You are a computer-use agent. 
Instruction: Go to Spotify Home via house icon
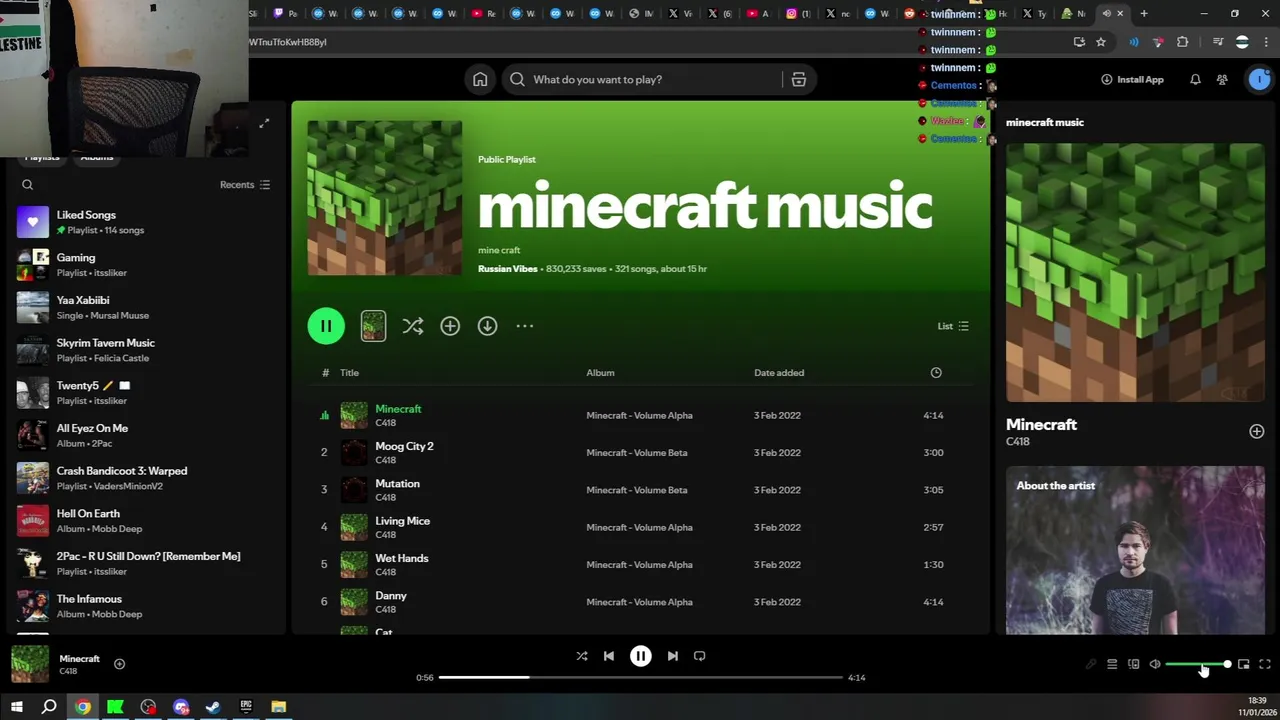point(480,79)
